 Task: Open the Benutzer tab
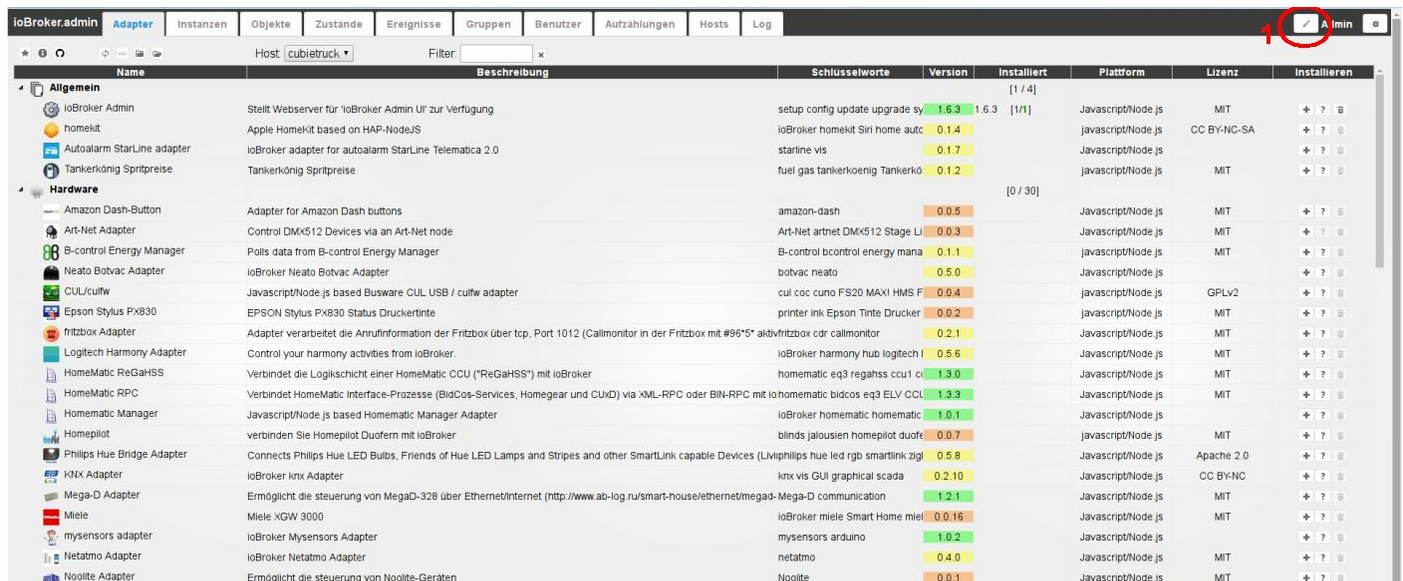[558, 24]
